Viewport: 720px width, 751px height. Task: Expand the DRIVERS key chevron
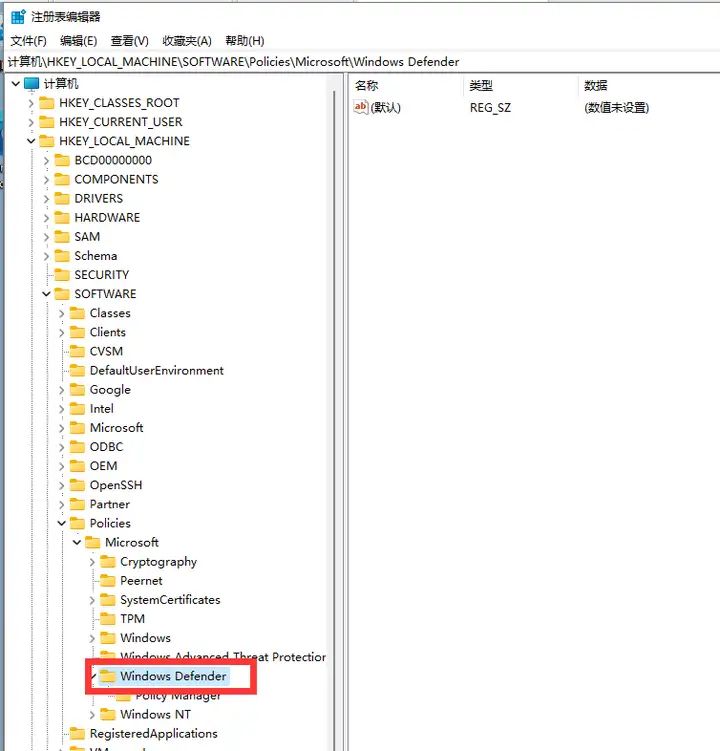46,199
